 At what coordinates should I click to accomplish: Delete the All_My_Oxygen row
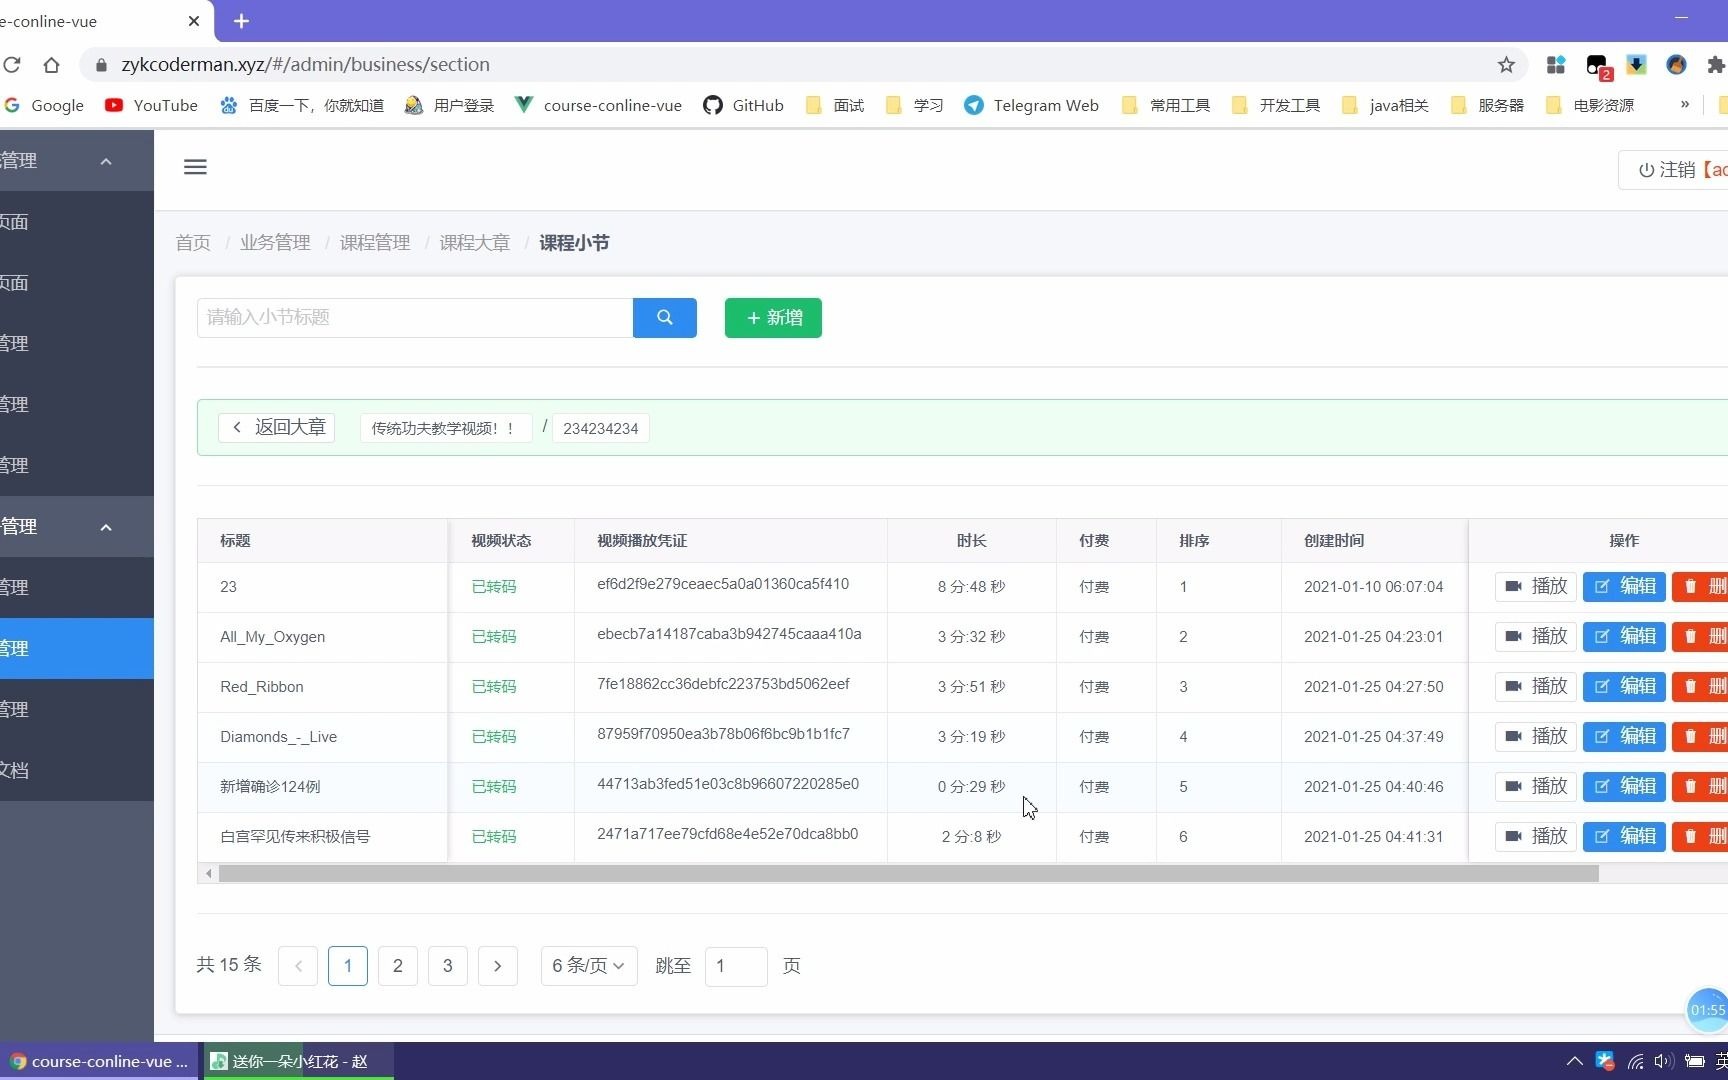pyautogui.click(x=1700, y=637)
